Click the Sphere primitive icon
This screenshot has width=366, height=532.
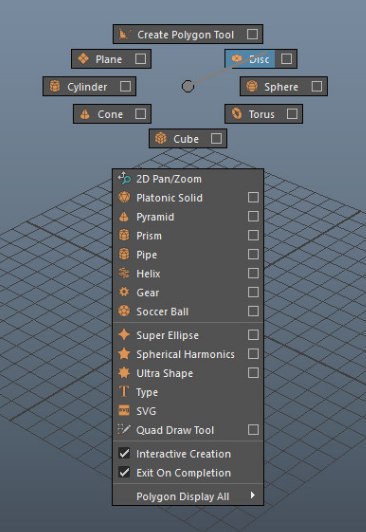coord(252,86)
